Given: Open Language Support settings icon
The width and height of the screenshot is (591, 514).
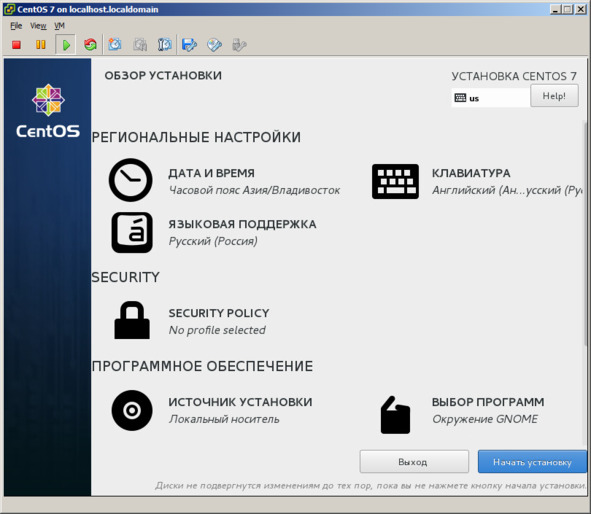Looking at the screenshot, I should coord(132,232).
